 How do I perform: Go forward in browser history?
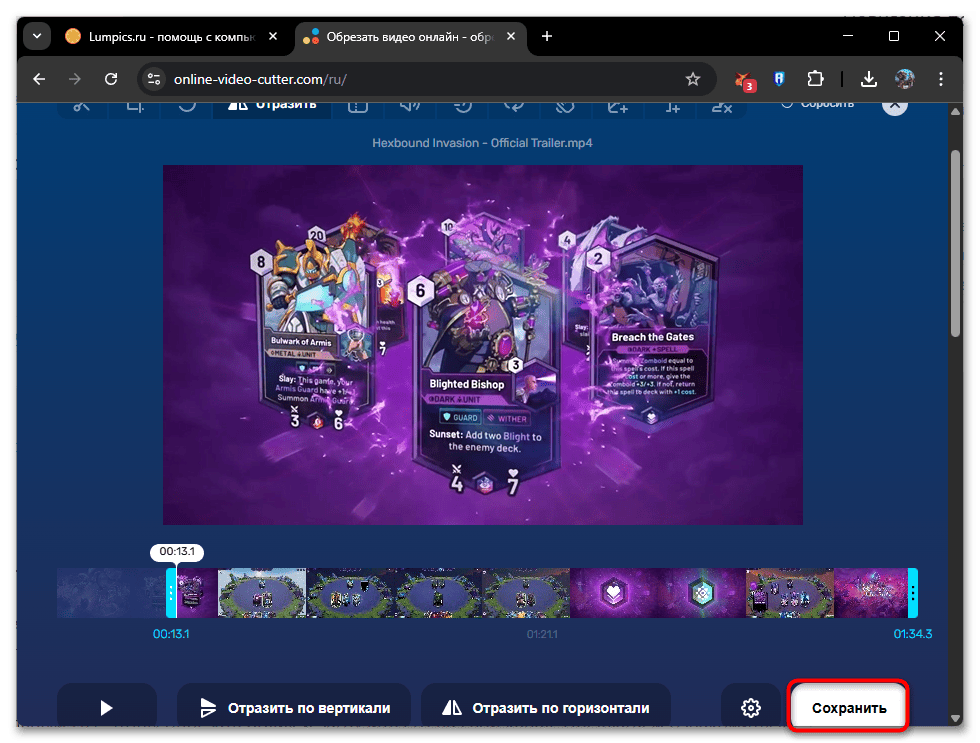75,79
